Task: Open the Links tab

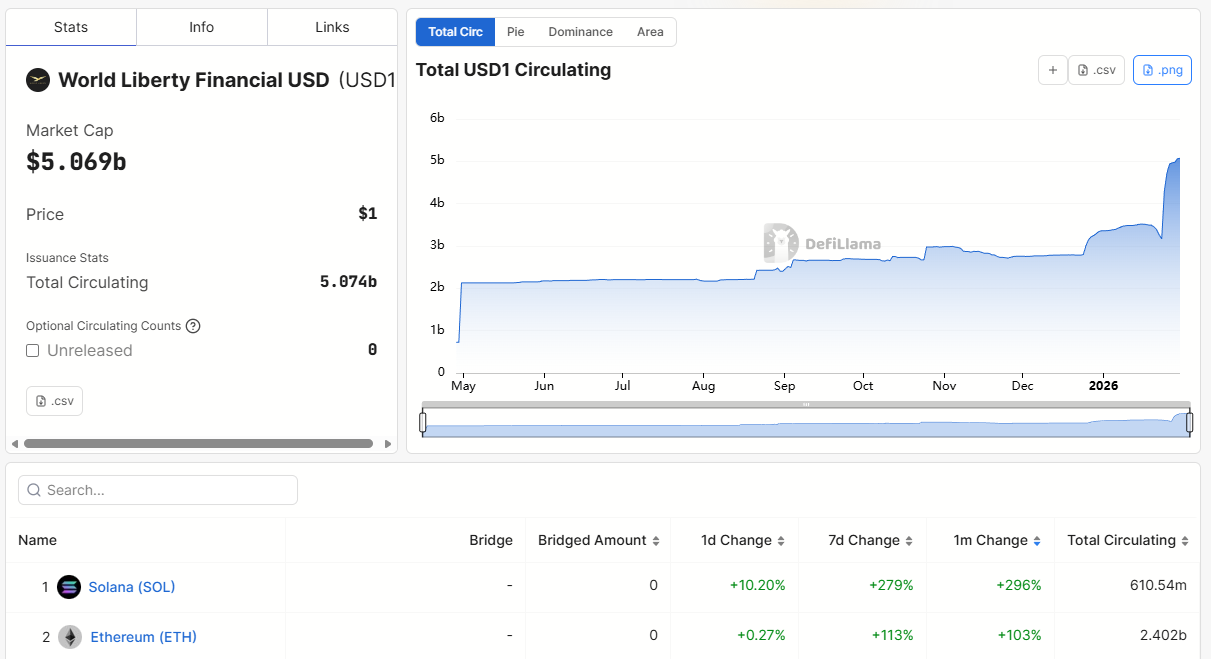Action: pos(332,27)
